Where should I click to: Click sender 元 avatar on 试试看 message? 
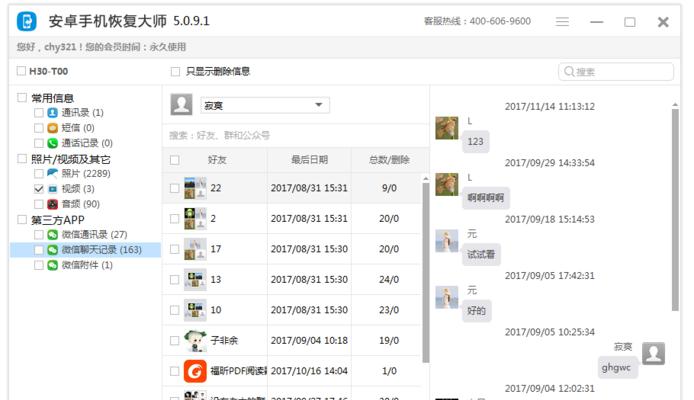[x=447, y=241]
